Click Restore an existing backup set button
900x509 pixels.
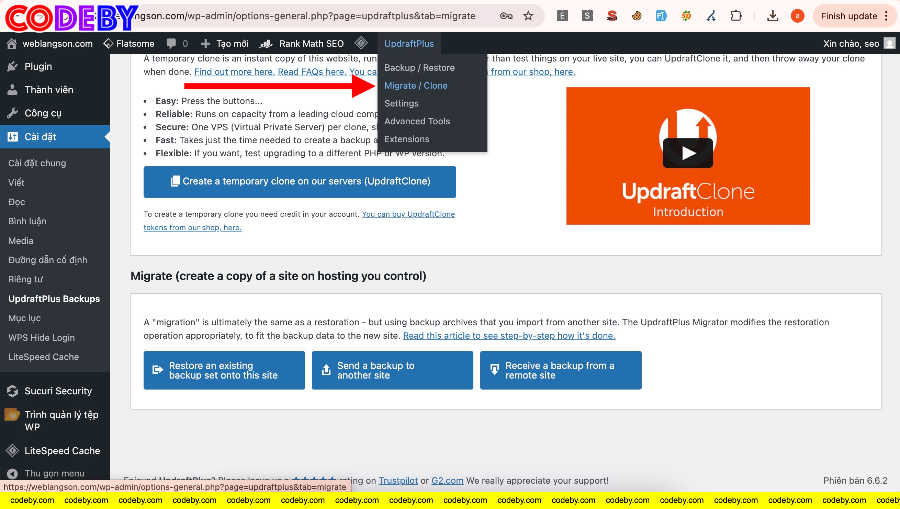point(224,370)
